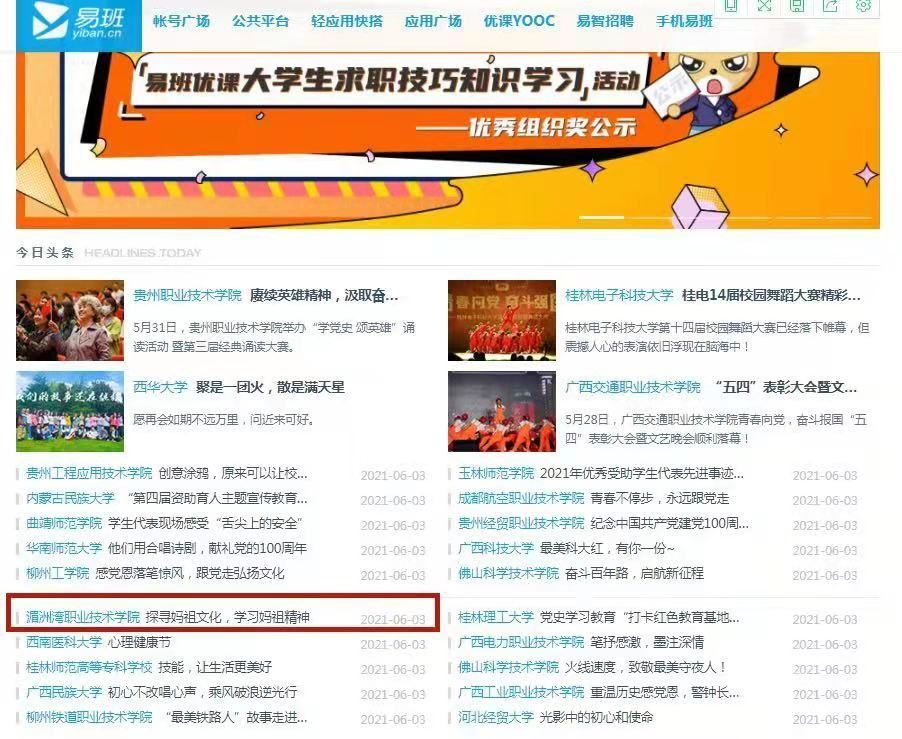Image resolution: width=902 pixels, height=739 pixels.
Task: Open headline 桂电14届校园舞蹈大赛精彩...
Action: click(771, 296)
